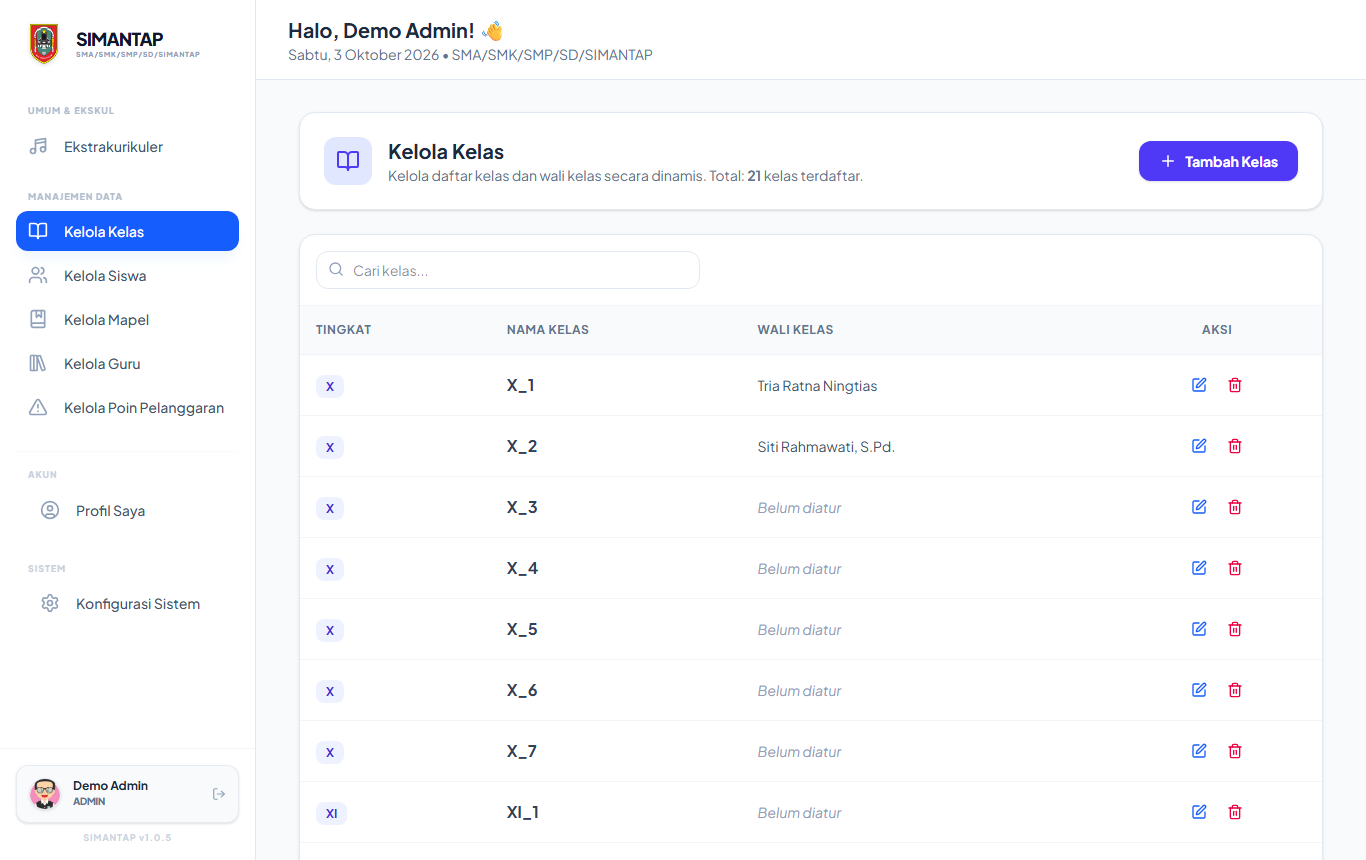Click Siti Rahmawati, S.Pd. in the table
1366x860 pixels.
point(826,447)
